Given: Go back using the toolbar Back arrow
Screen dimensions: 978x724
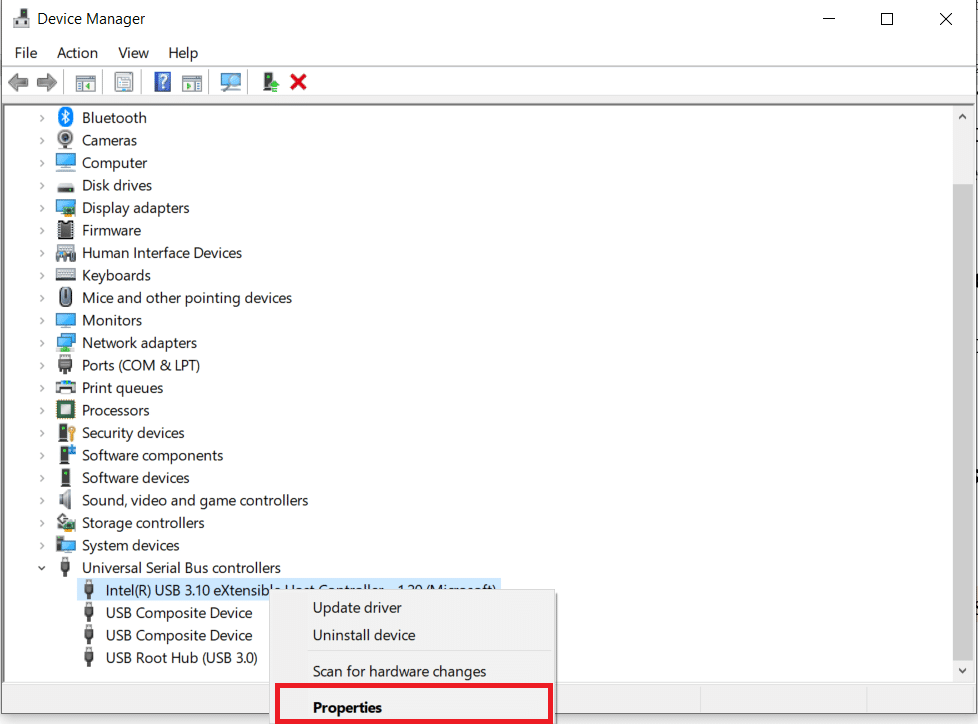Looking at the screenshot, I should (19, 82).
